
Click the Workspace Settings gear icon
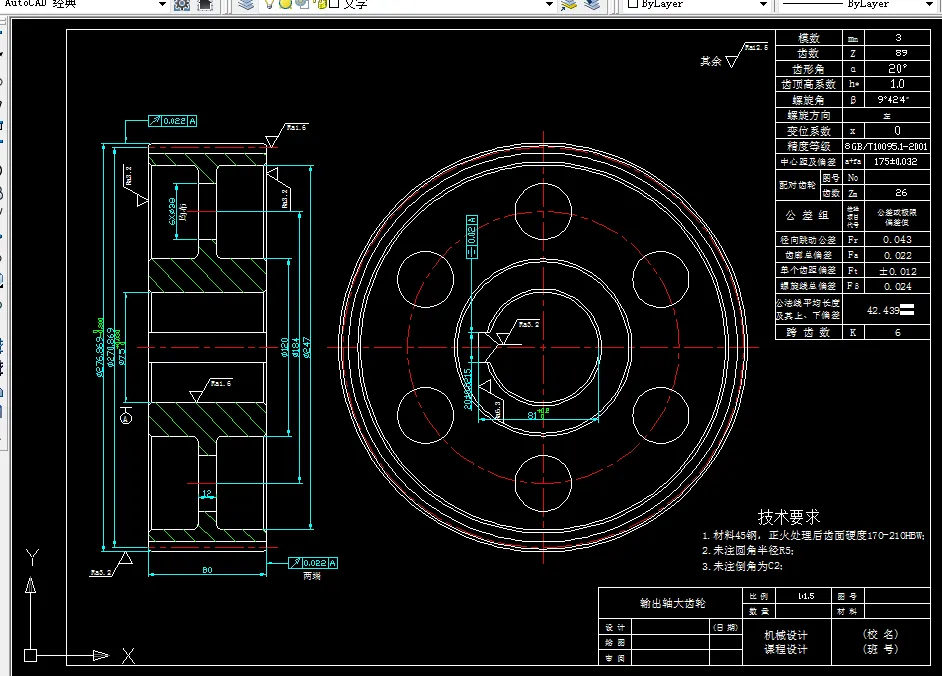pyautogui.click(x=181, y=5)
